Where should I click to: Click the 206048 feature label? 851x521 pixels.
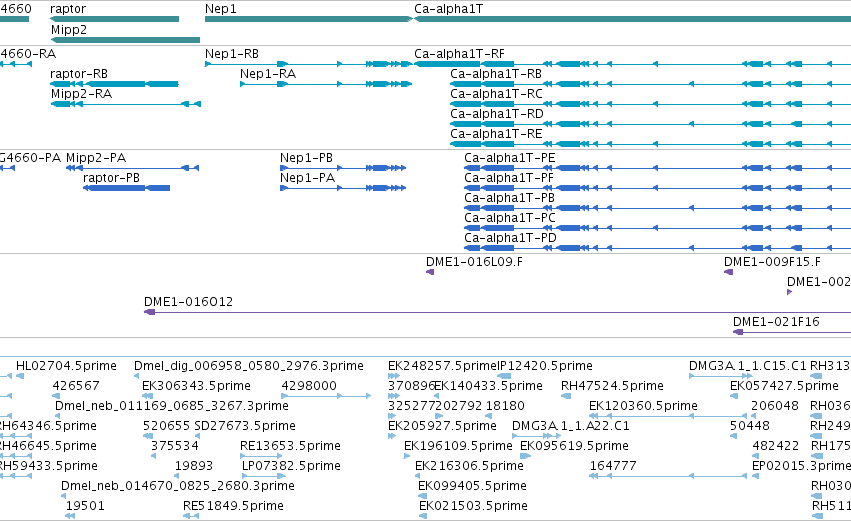[x=775, y=406]
